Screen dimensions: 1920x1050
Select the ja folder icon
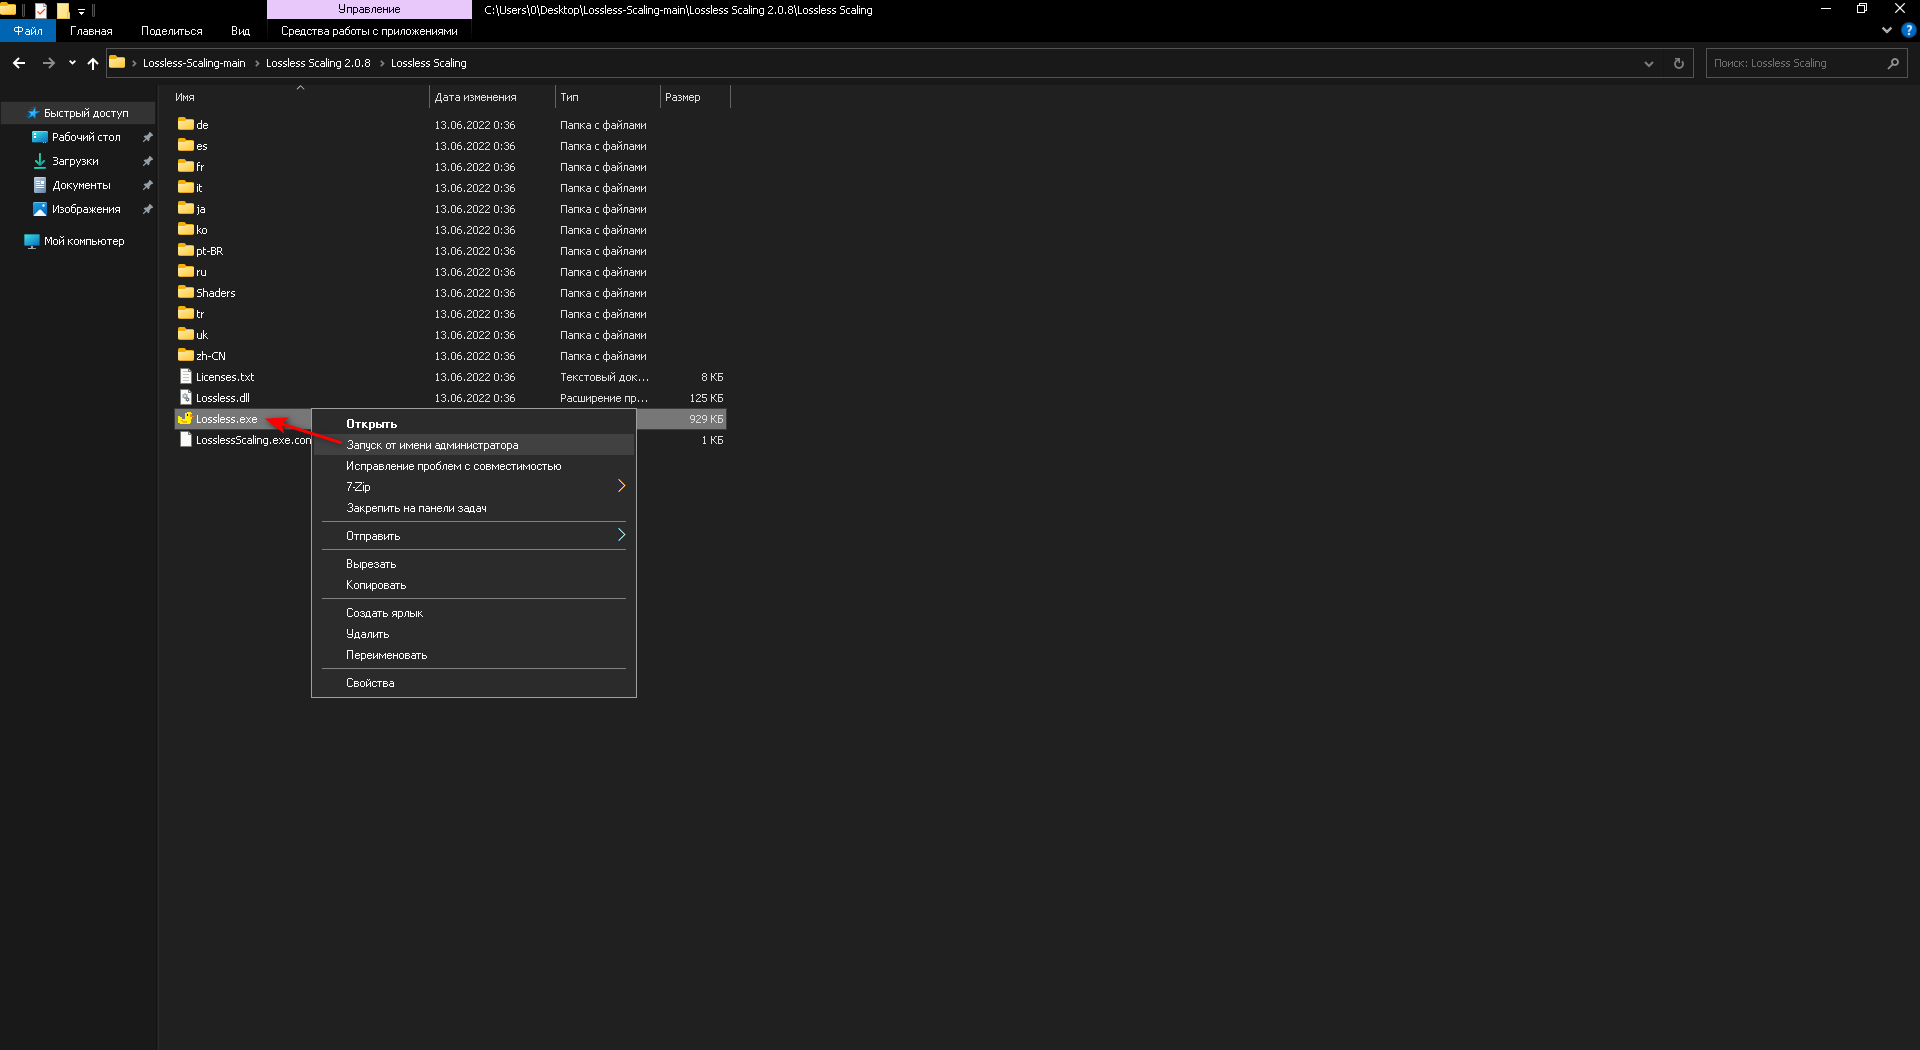(x=186, y=208)
